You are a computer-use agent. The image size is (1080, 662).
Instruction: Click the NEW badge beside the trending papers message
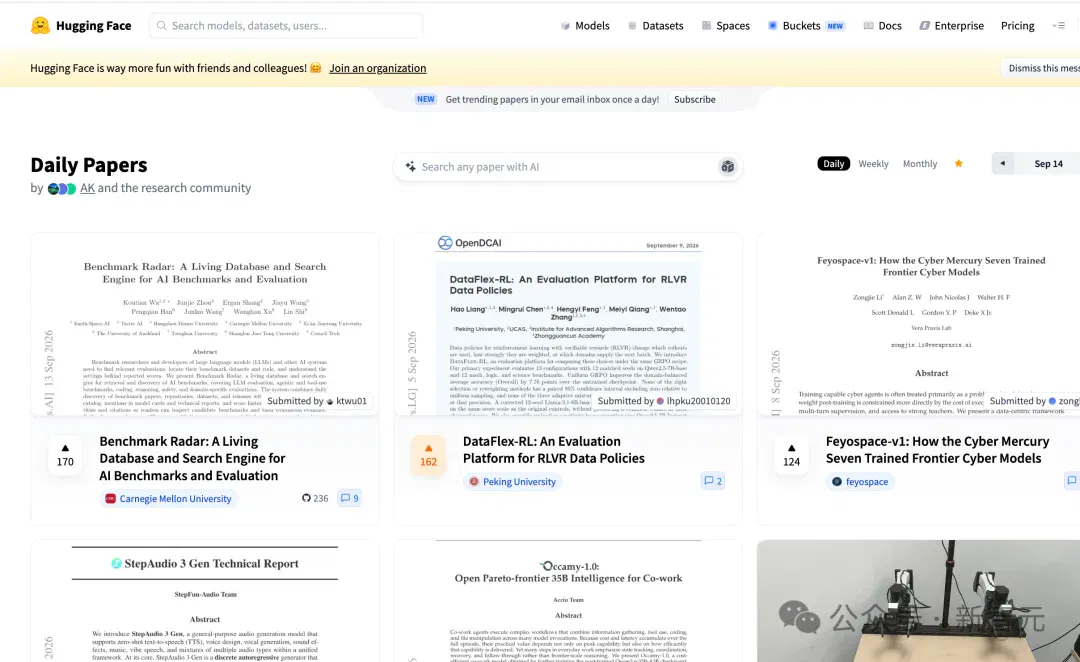[426, 99]
